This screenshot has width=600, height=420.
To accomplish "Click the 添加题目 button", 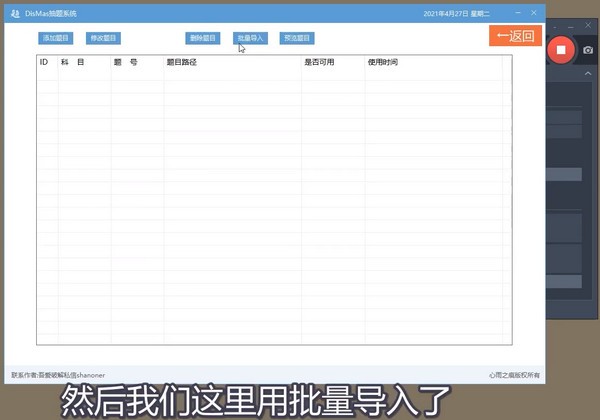I will pos(55,38).
